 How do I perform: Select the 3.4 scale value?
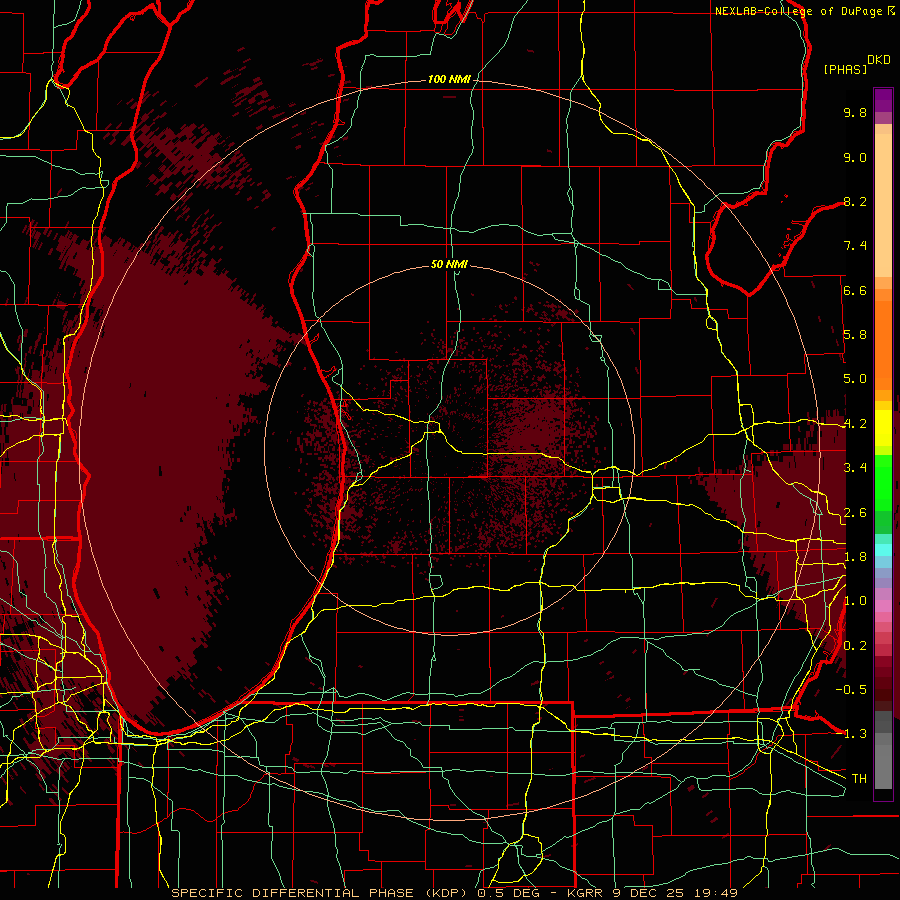[x=855, y=468]
